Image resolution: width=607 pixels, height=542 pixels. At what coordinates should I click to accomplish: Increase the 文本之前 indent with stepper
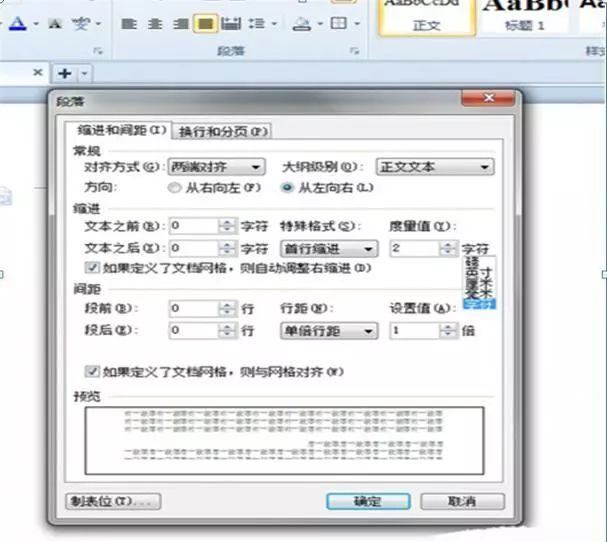(x=227, y=222)
